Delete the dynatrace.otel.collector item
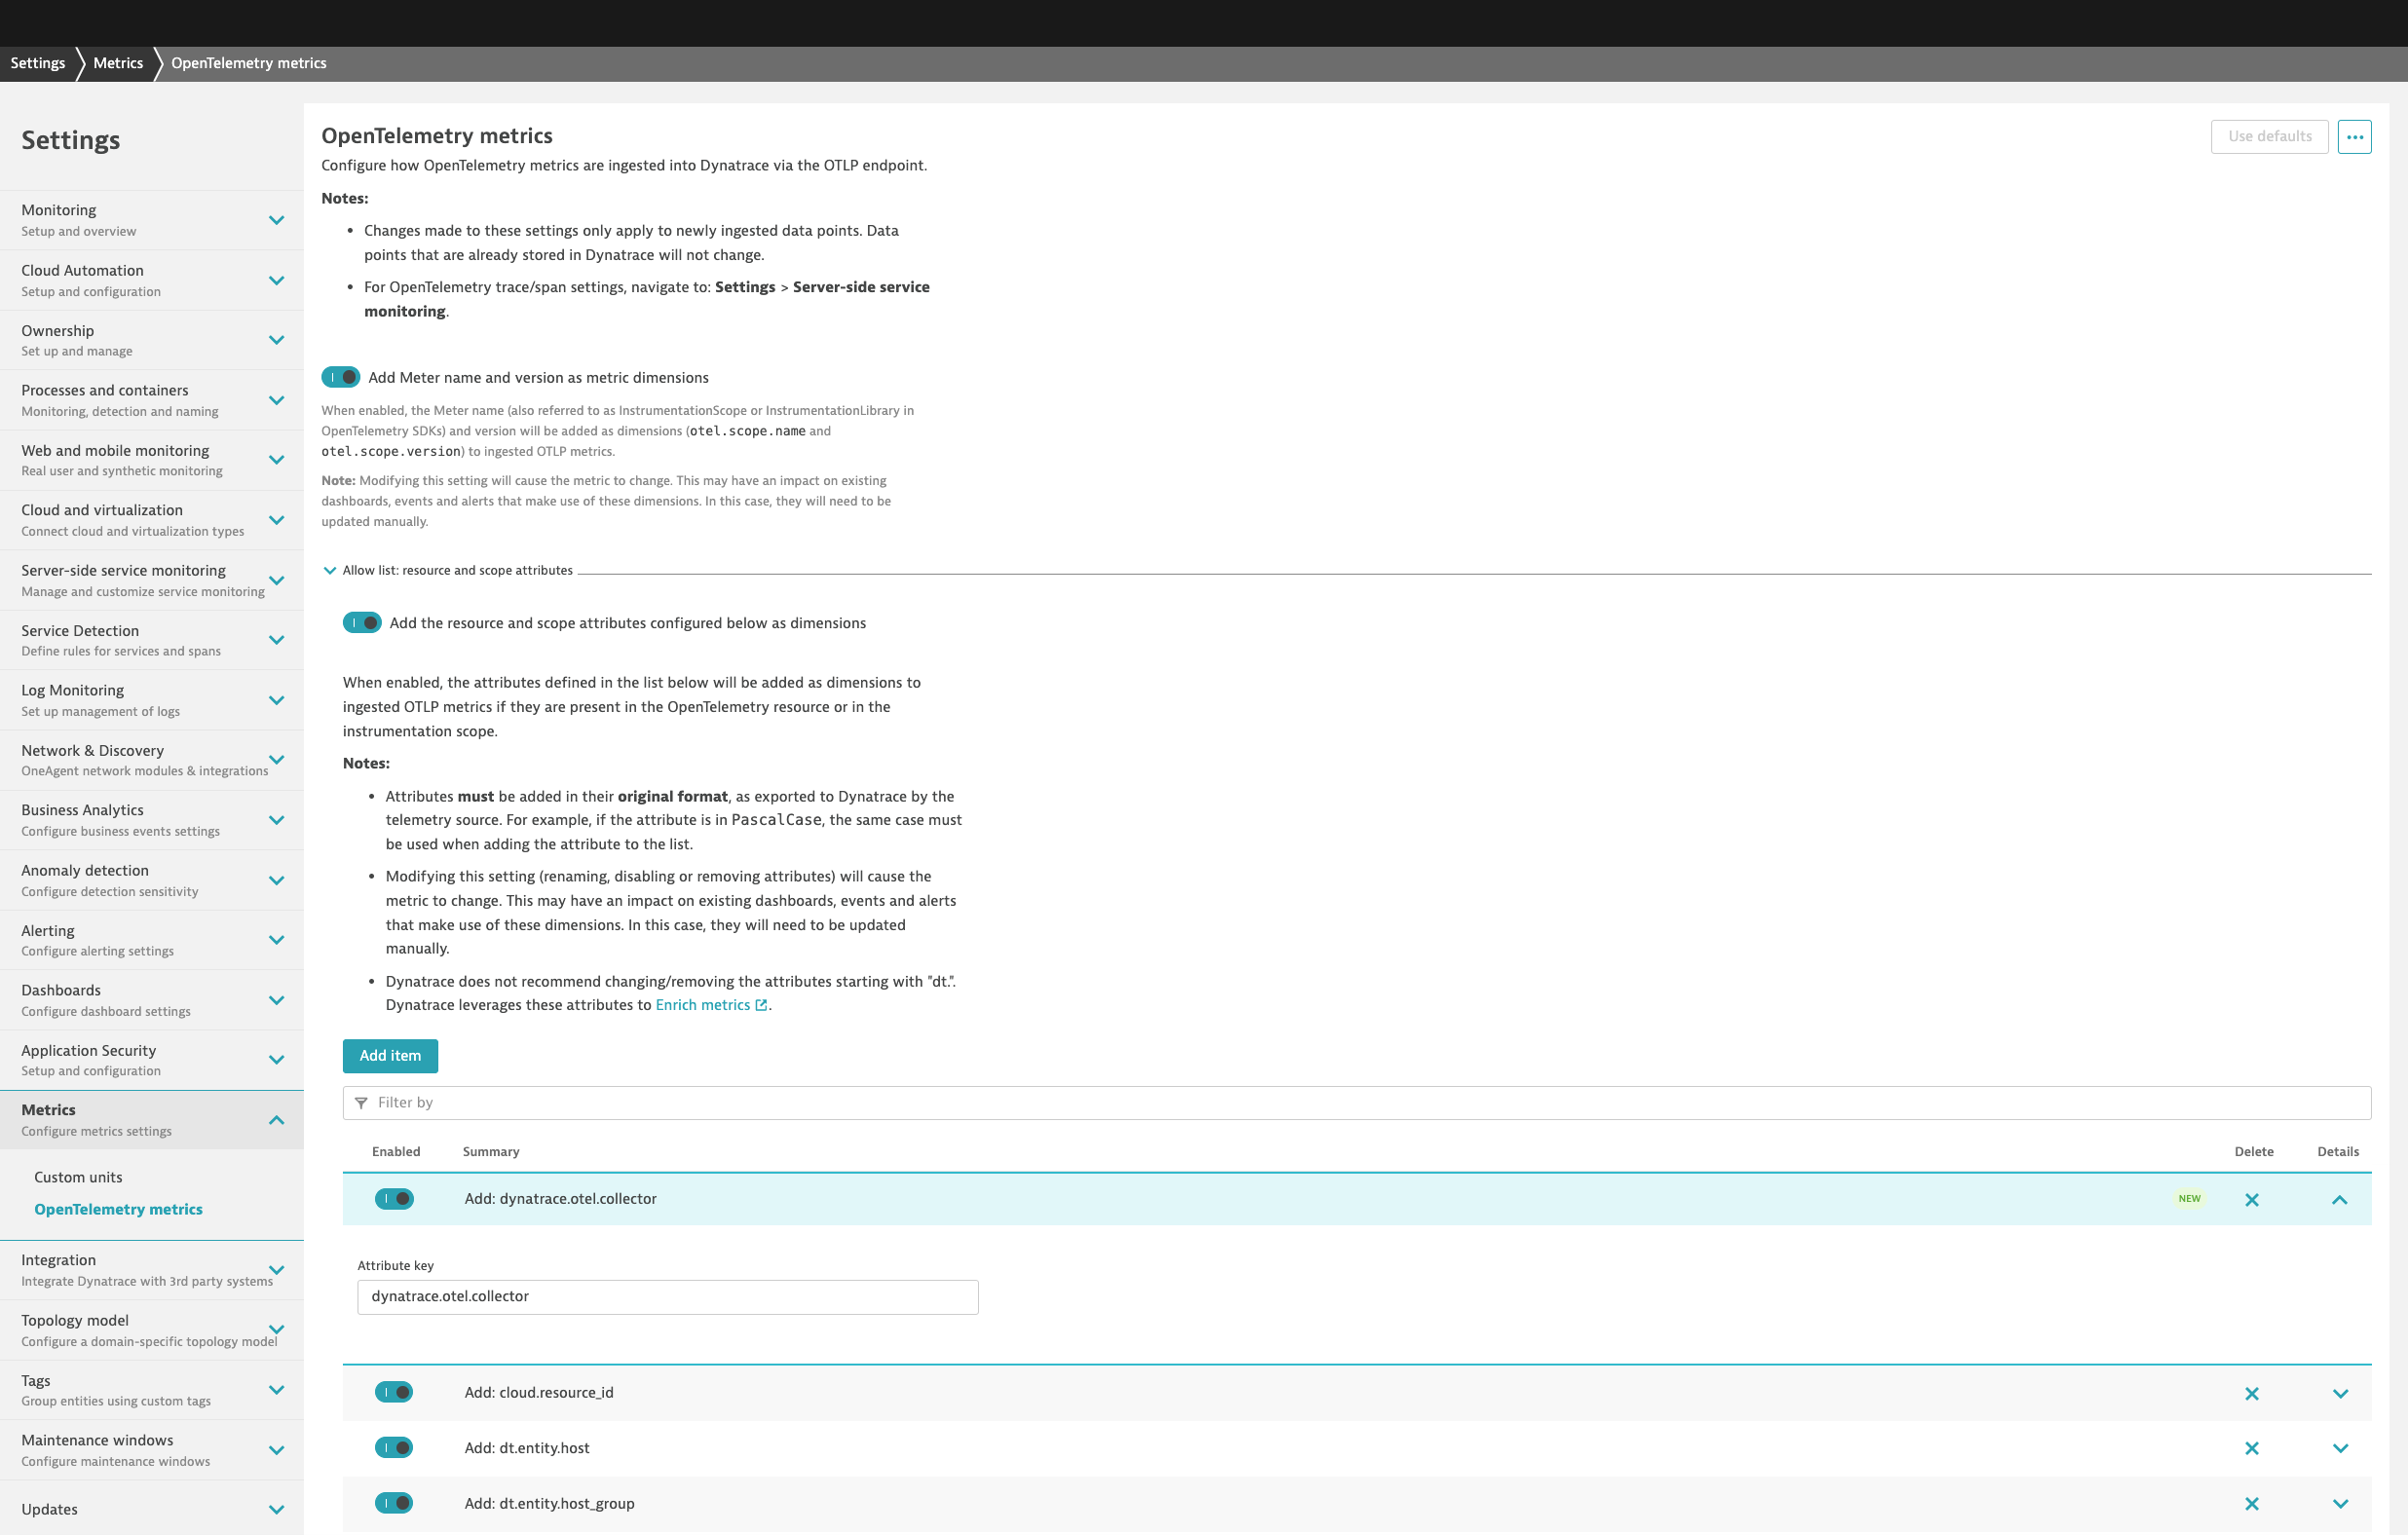2408x1535 pixels. click(2251, 1199)
